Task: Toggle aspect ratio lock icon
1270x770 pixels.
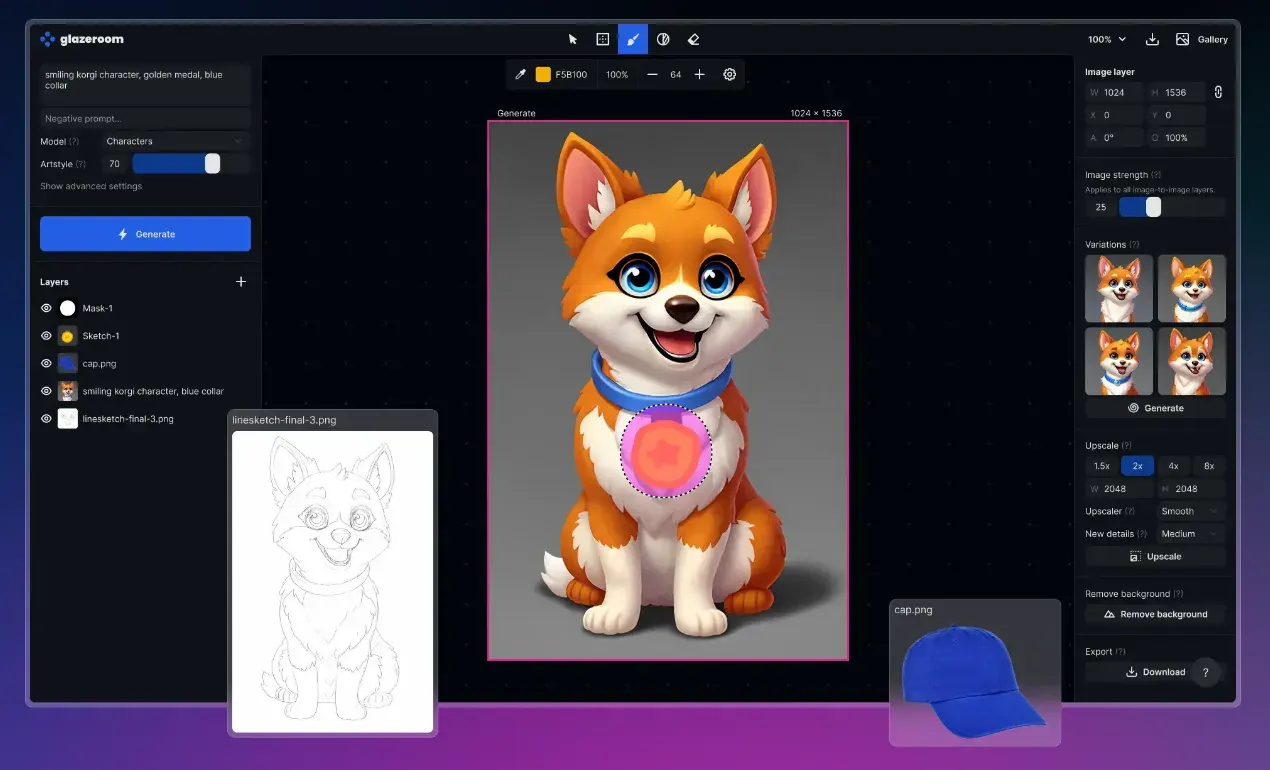Action: tap(1218, 92)
